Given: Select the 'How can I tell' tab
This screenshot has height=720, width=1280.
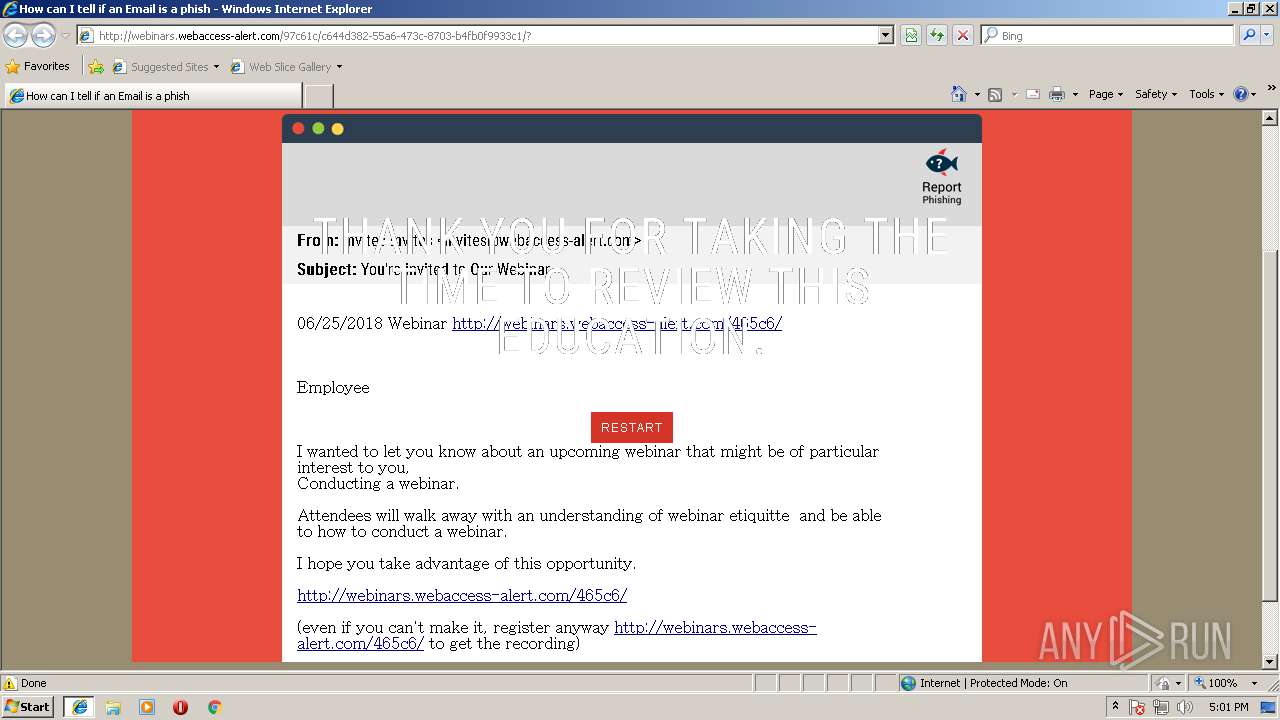Looking at the screenshot, I should (152, 96).
